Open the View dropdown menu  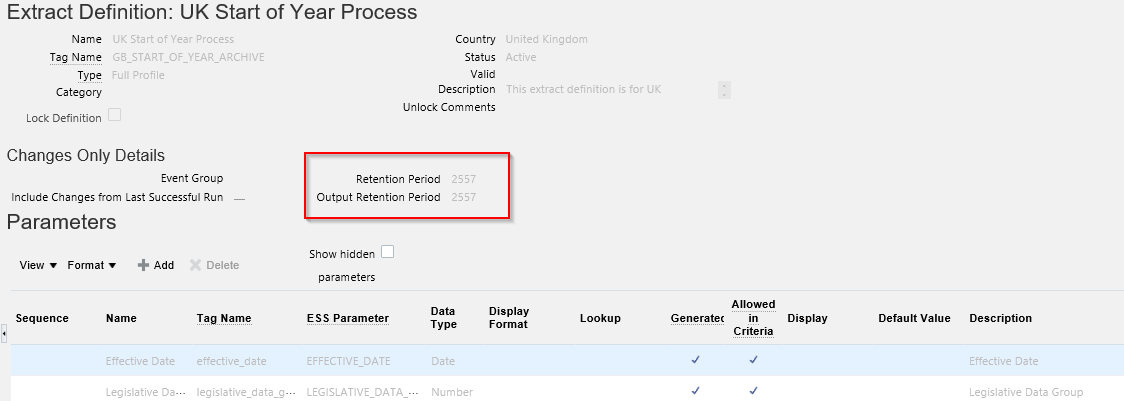tap(38, 265)
